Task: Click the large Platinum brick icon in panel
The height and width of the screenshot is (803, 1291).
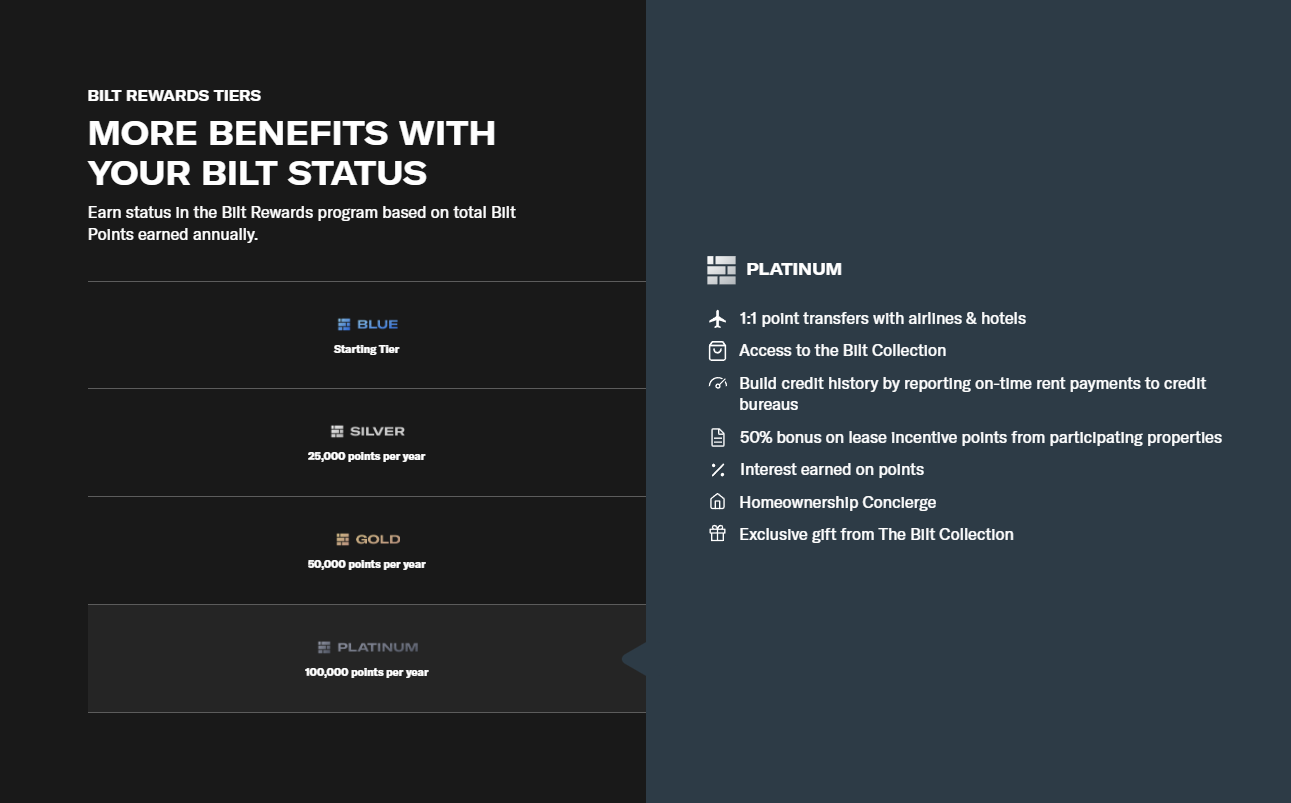Action: point(721,270)
